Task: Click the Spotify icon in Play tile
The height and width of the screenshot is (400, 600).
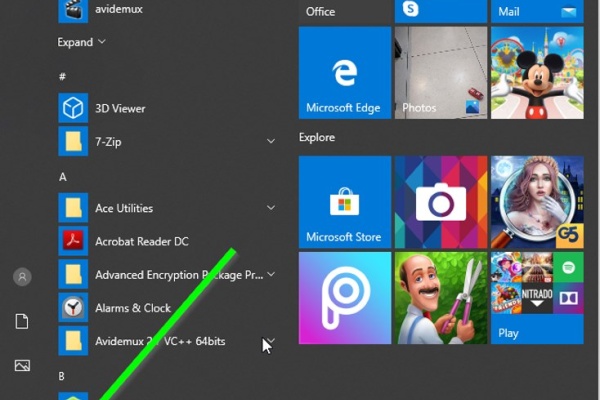Action: pyautogui.click(x=568, y=267)
